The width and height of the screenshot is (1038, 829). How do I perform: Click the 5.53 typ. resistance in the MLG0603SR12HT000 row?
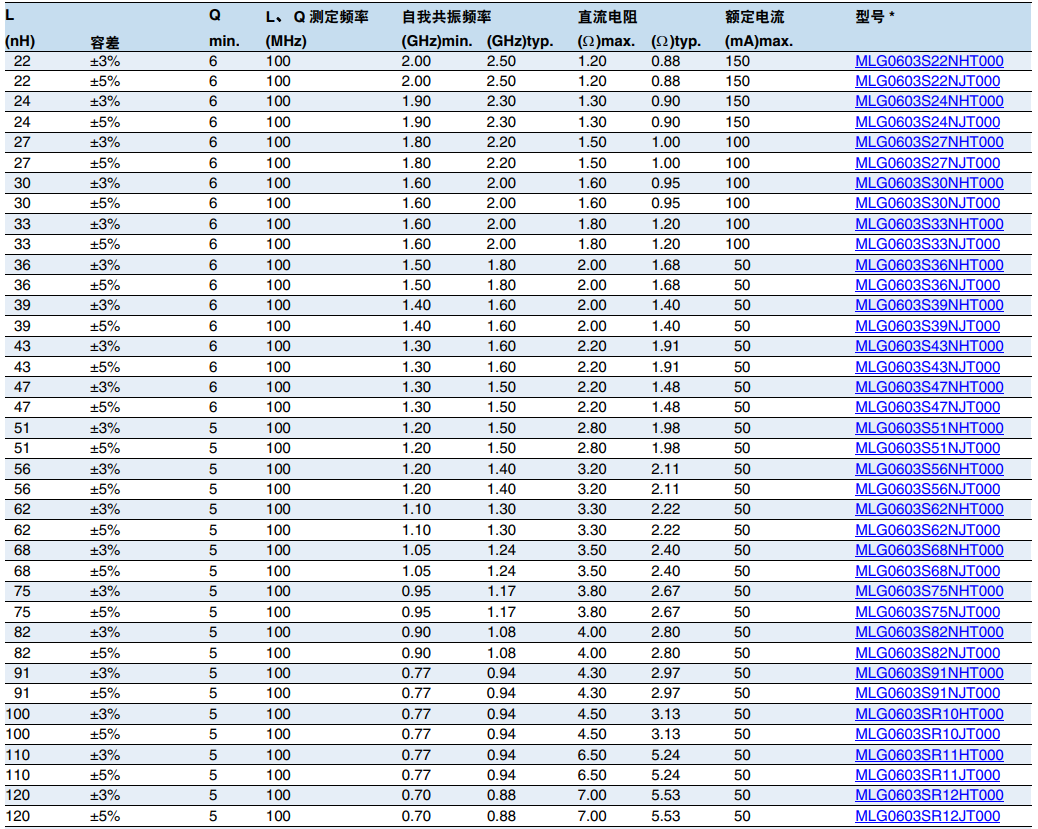(665, 795)
